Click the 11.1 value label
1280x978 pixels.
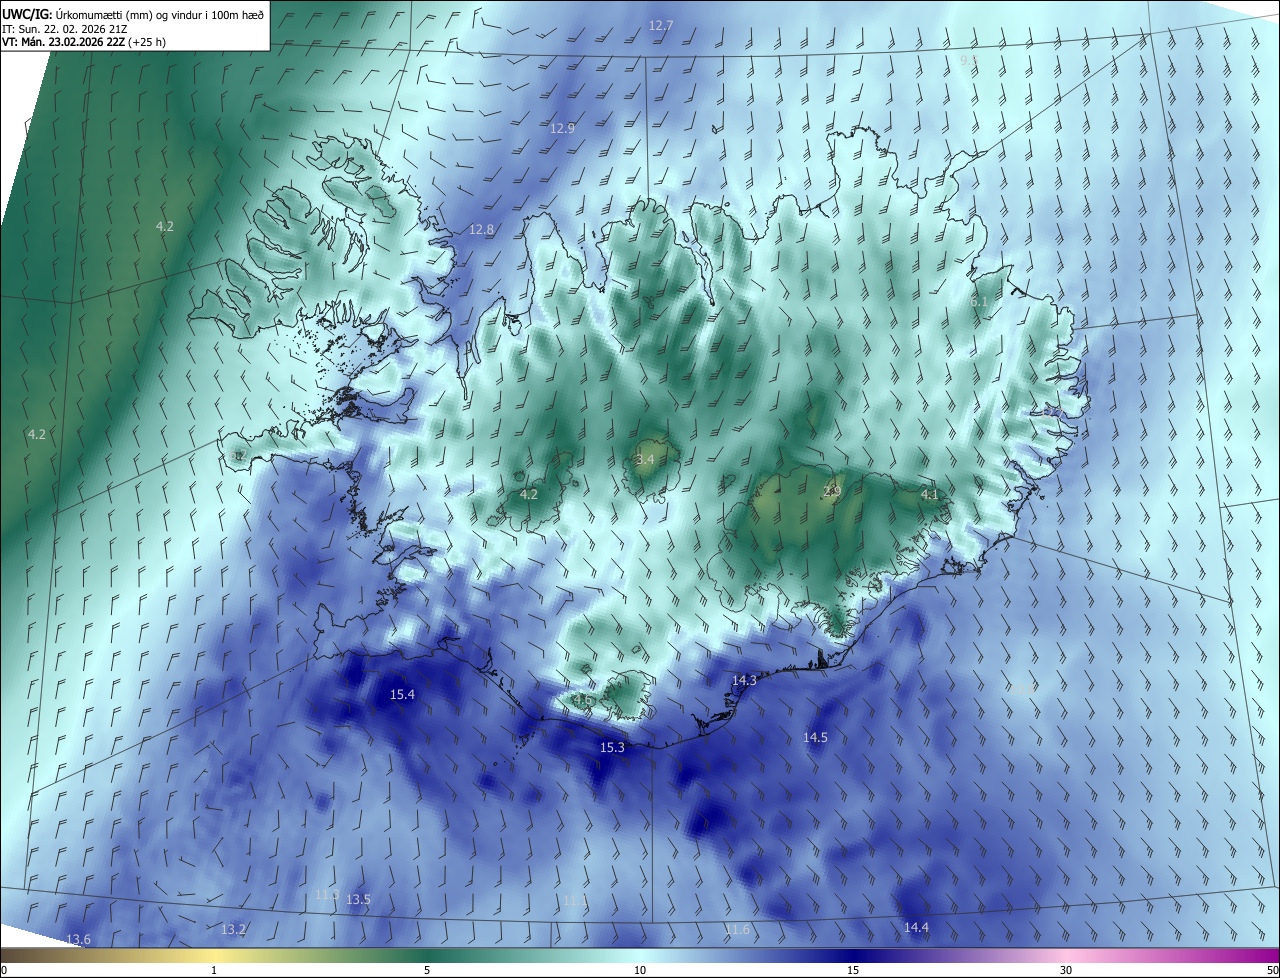coord(575,901)
